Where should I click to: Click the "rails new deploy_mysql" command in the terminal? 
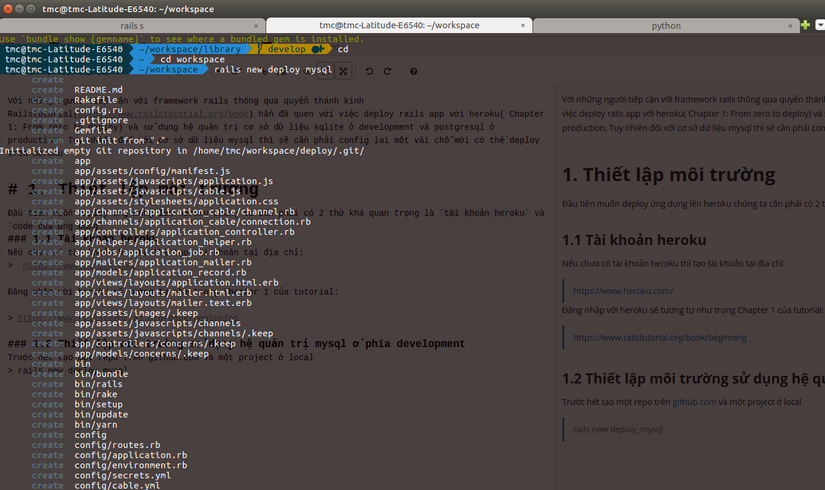273,69
